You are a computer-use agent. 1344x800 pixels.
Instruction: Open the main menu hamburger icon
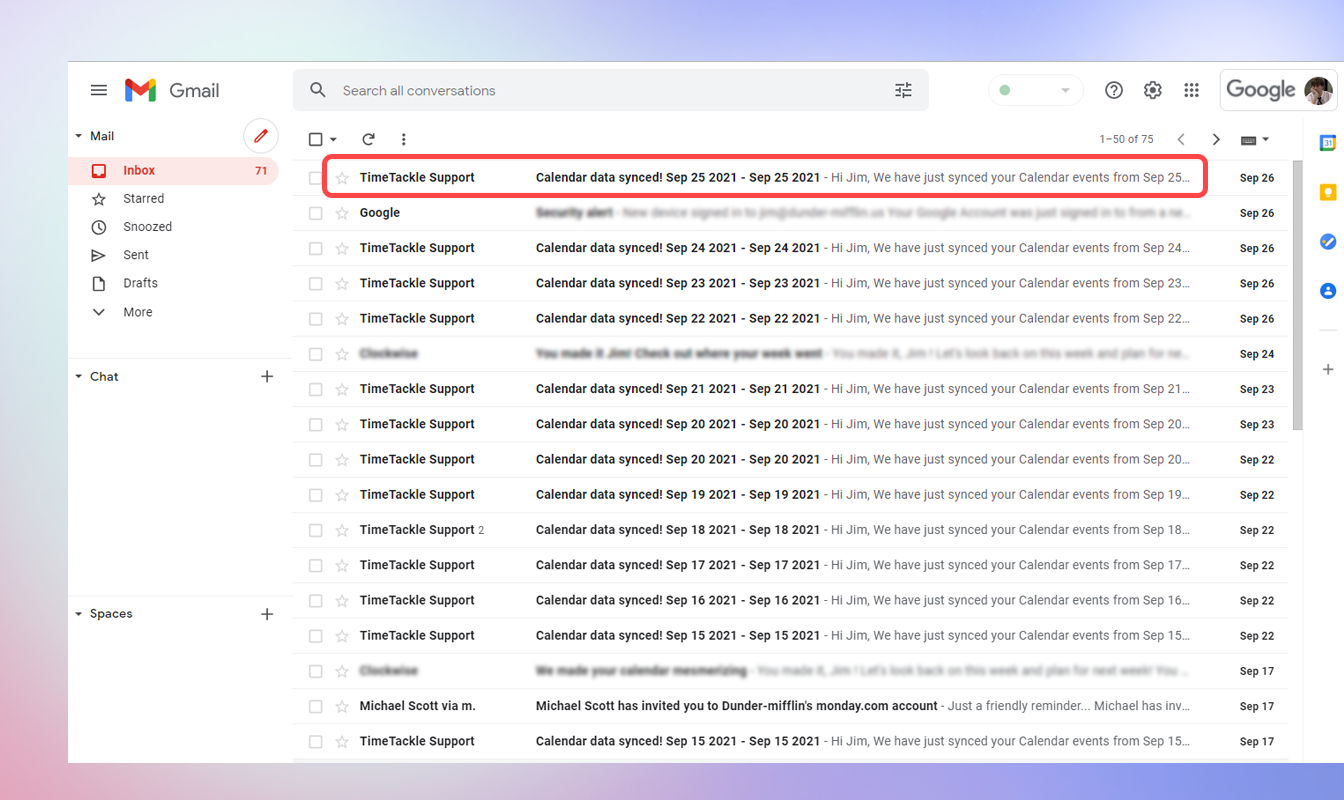[x=98, y=90]
